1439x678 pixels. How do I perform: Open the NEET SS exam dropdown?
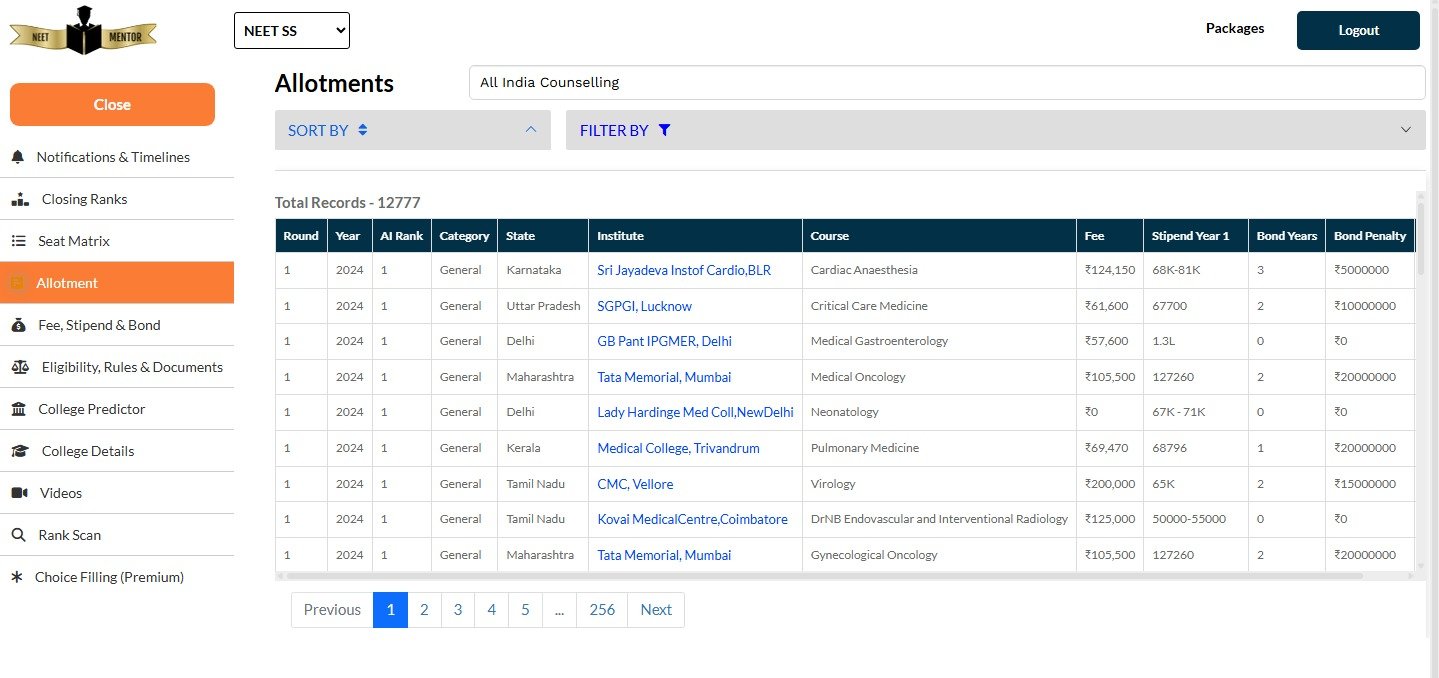click(x=291, y=31)
